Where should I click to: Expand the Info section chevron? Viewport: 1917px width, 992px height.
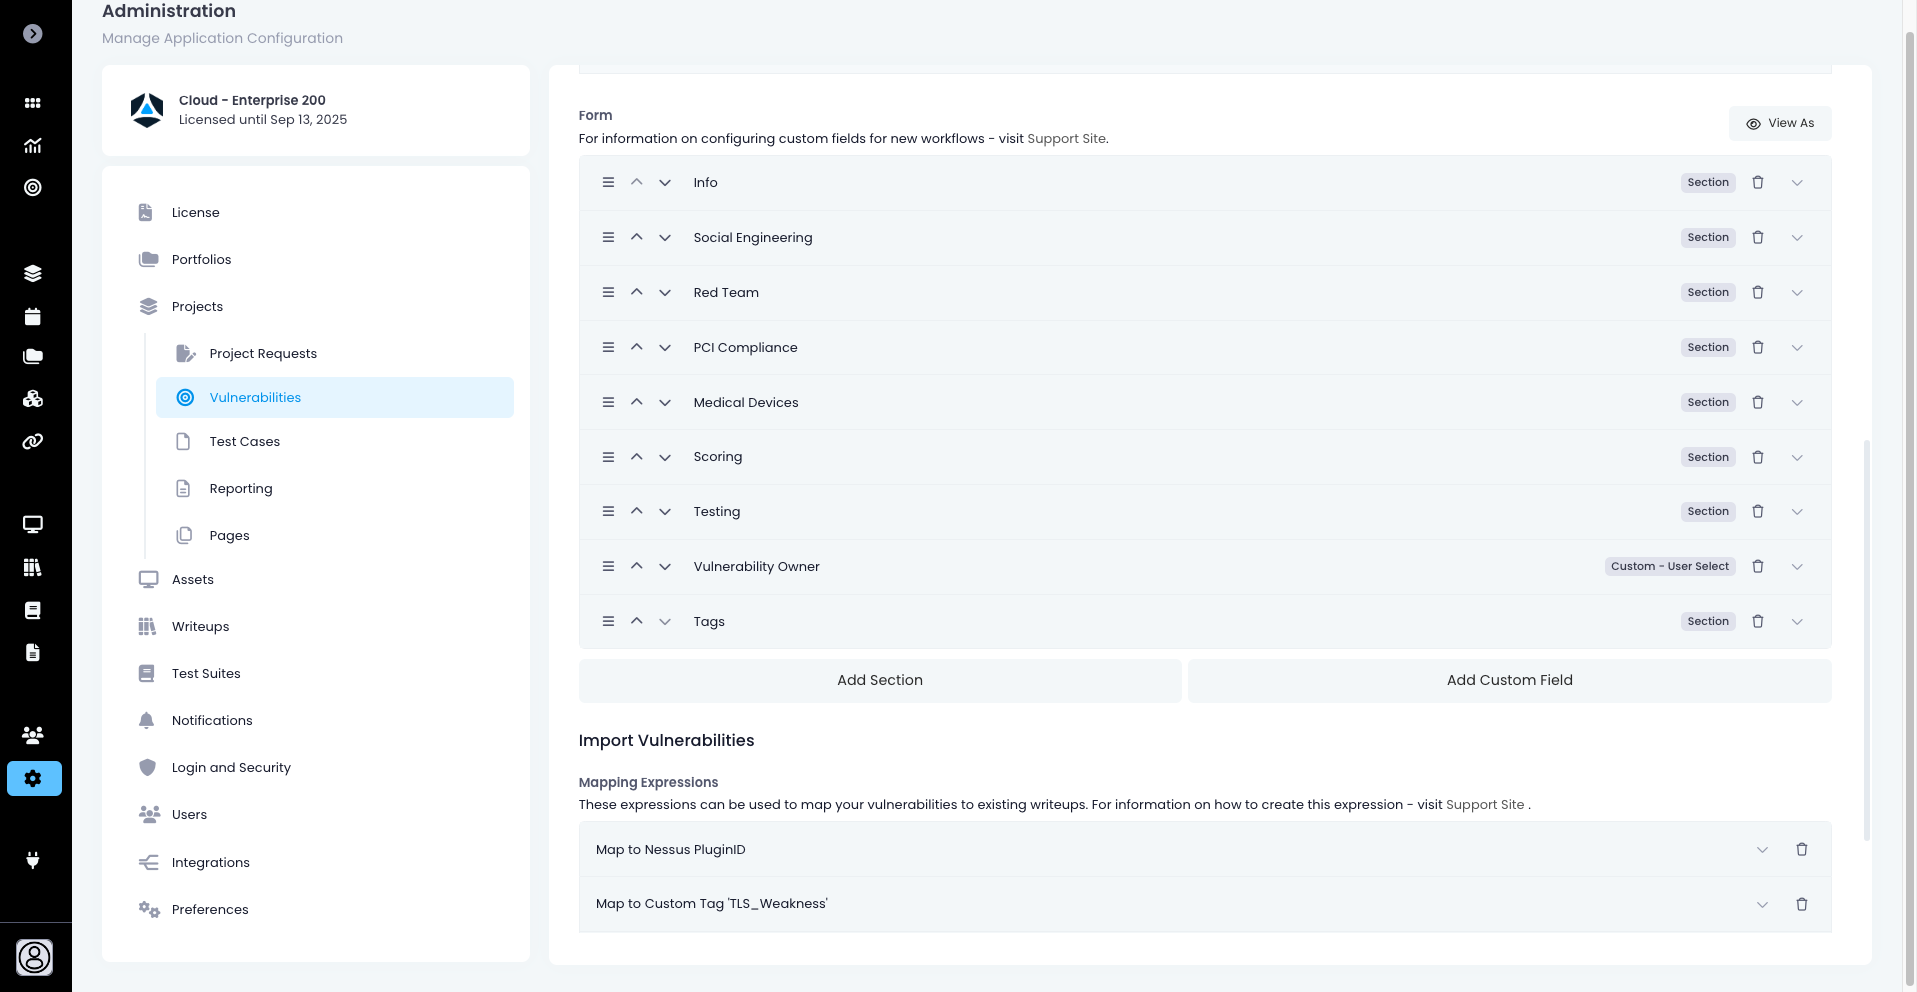coord(1797,183)
